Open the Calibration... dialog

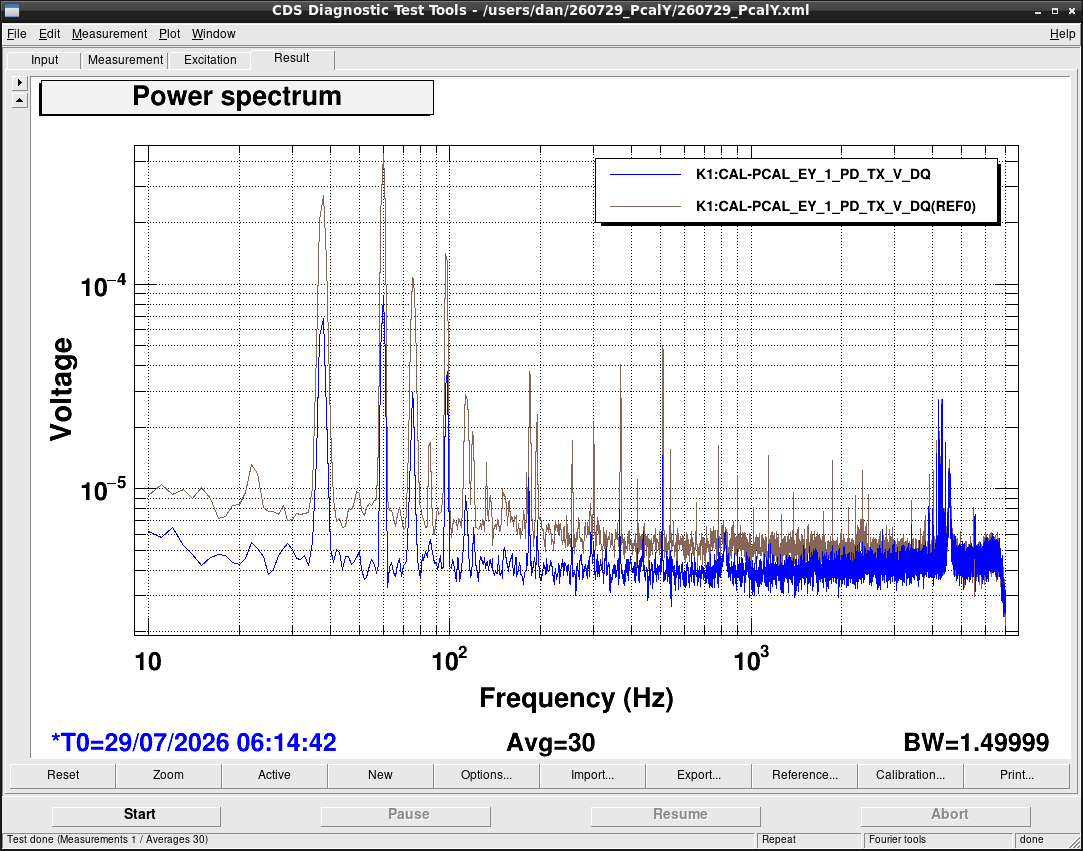pyautogui.click(x=910, y=775)
